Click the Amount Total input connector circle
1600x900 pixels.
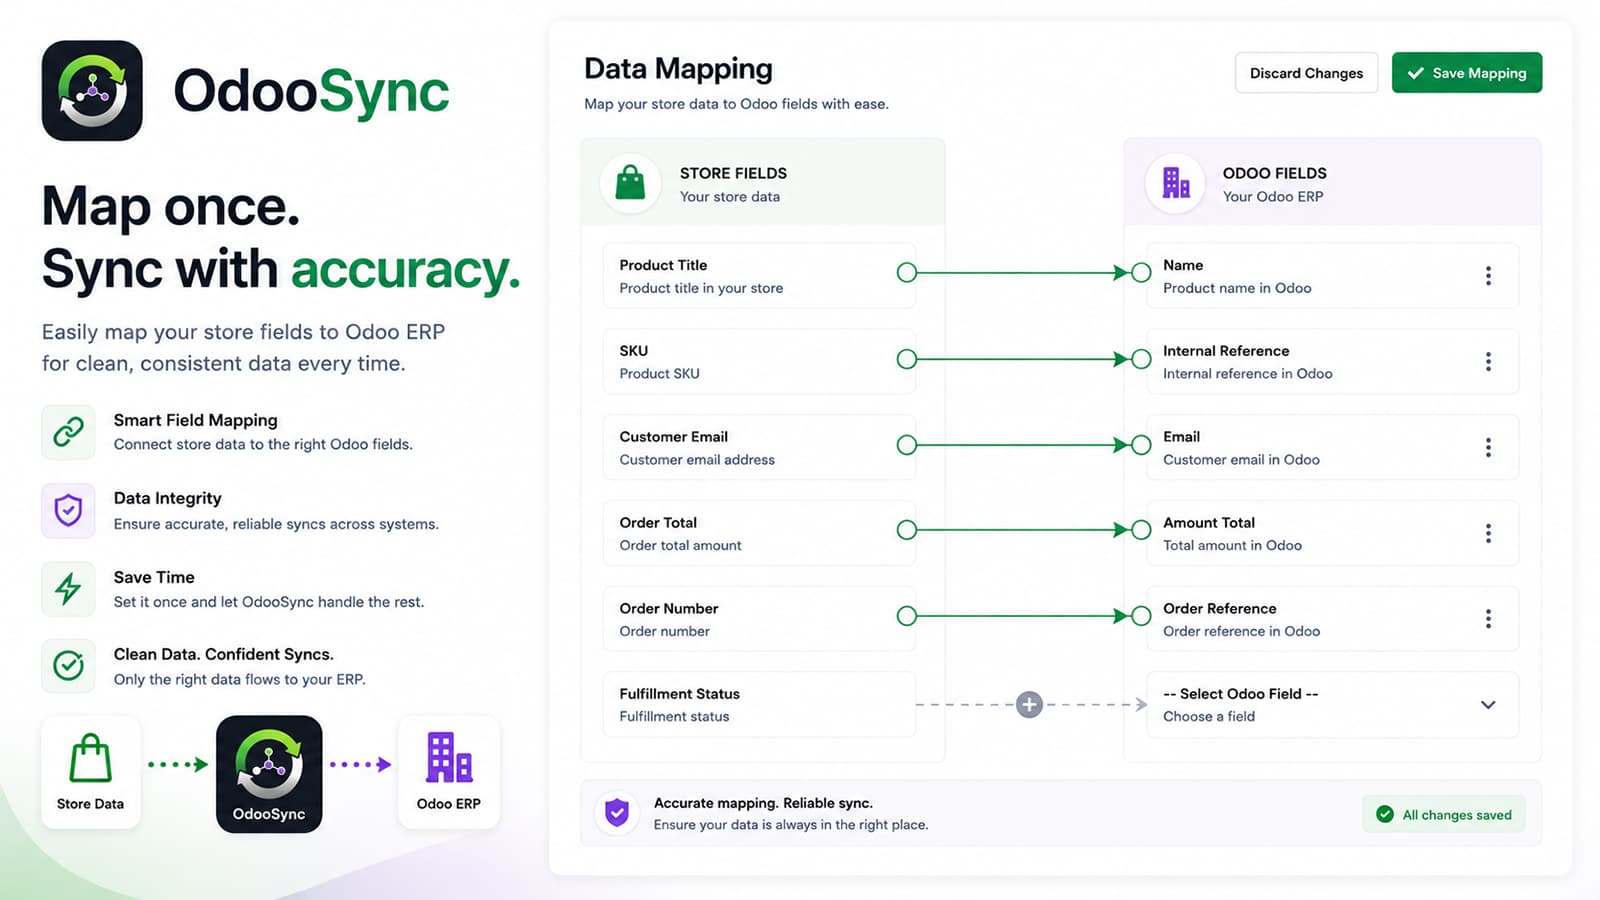click(x=1141, y=530)
